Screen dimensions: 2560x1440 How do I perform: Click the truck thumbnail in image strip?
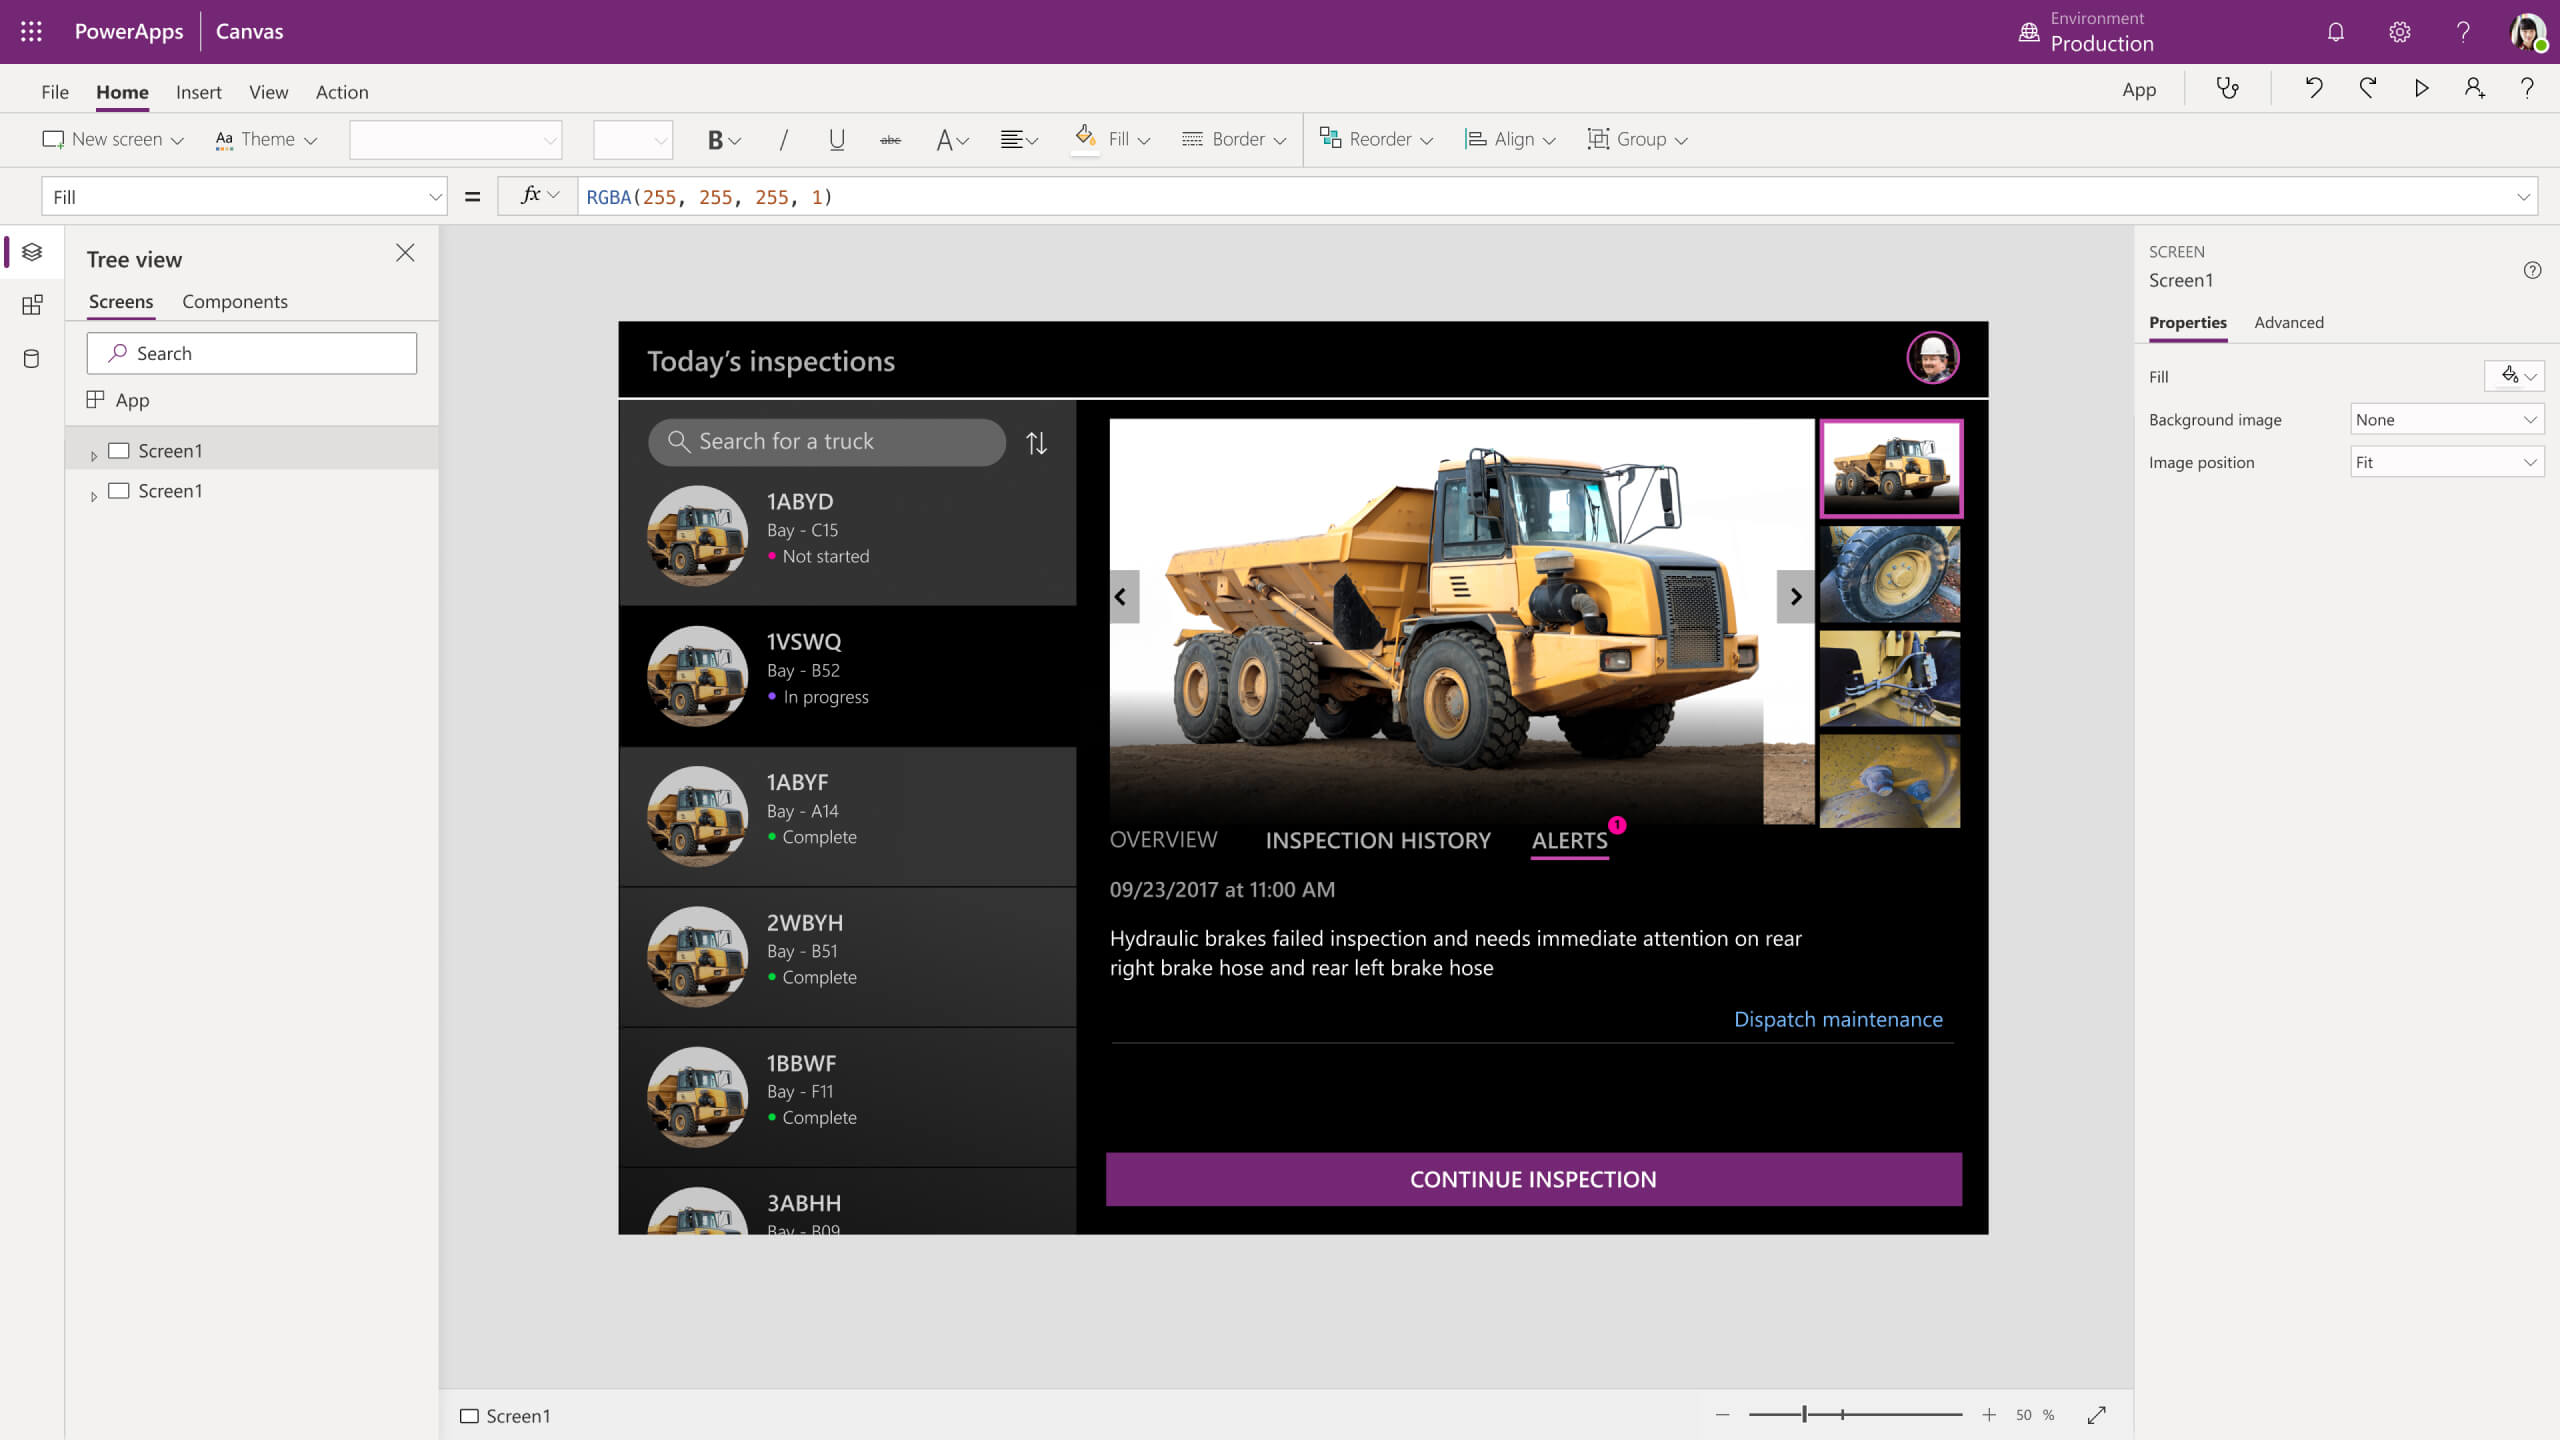click(x=1890, y=464)
